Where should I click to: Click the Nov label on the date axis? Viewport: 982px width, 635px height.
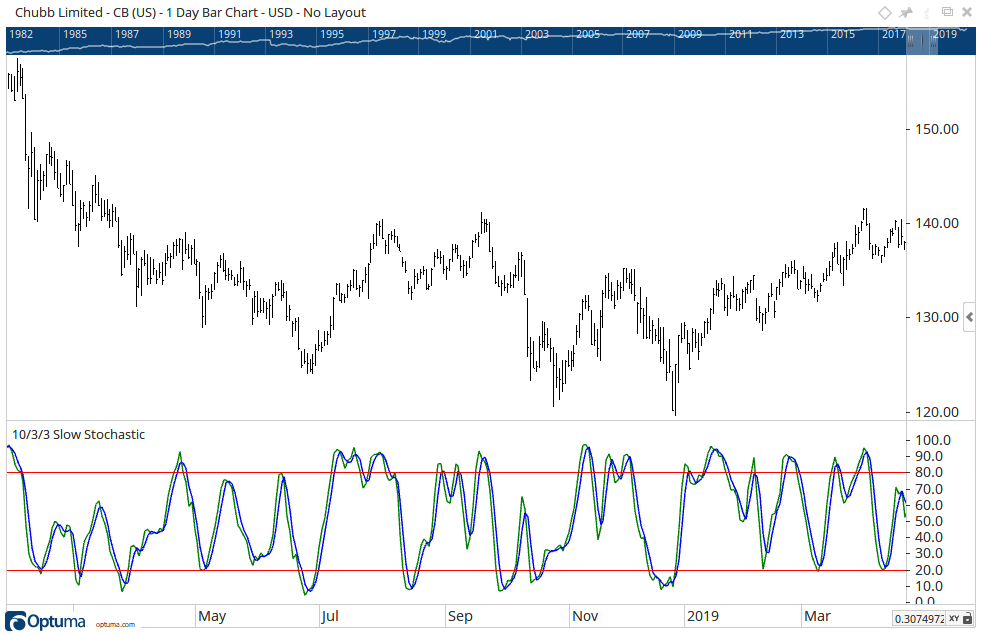pyautogui.click(x=585, y=616)
